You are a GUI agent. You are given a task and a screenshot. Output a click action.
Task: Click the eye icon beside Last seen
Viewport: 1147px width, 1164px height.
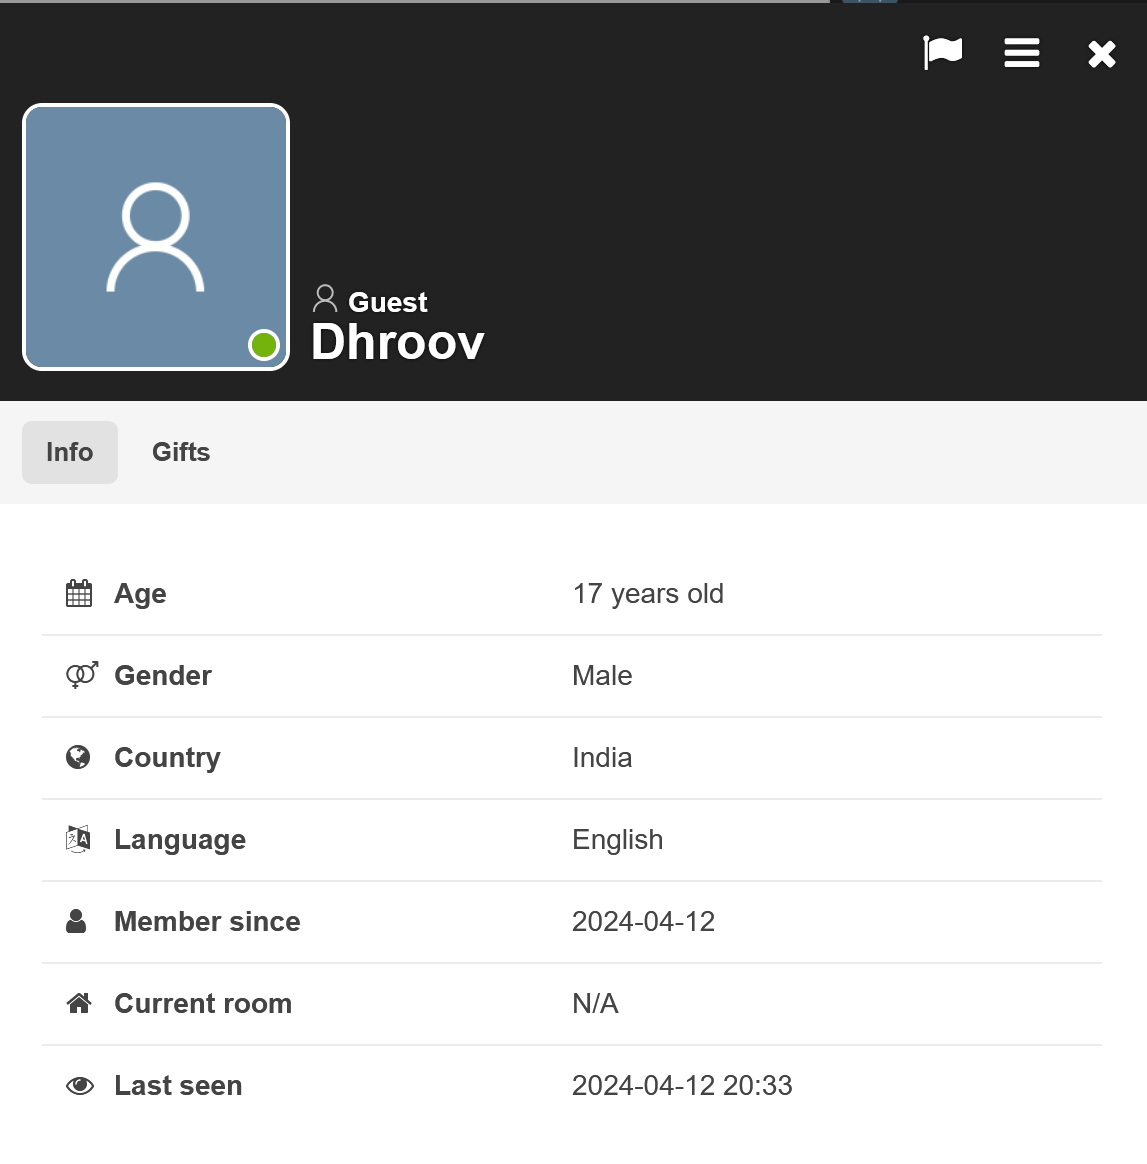(80, 1086)
